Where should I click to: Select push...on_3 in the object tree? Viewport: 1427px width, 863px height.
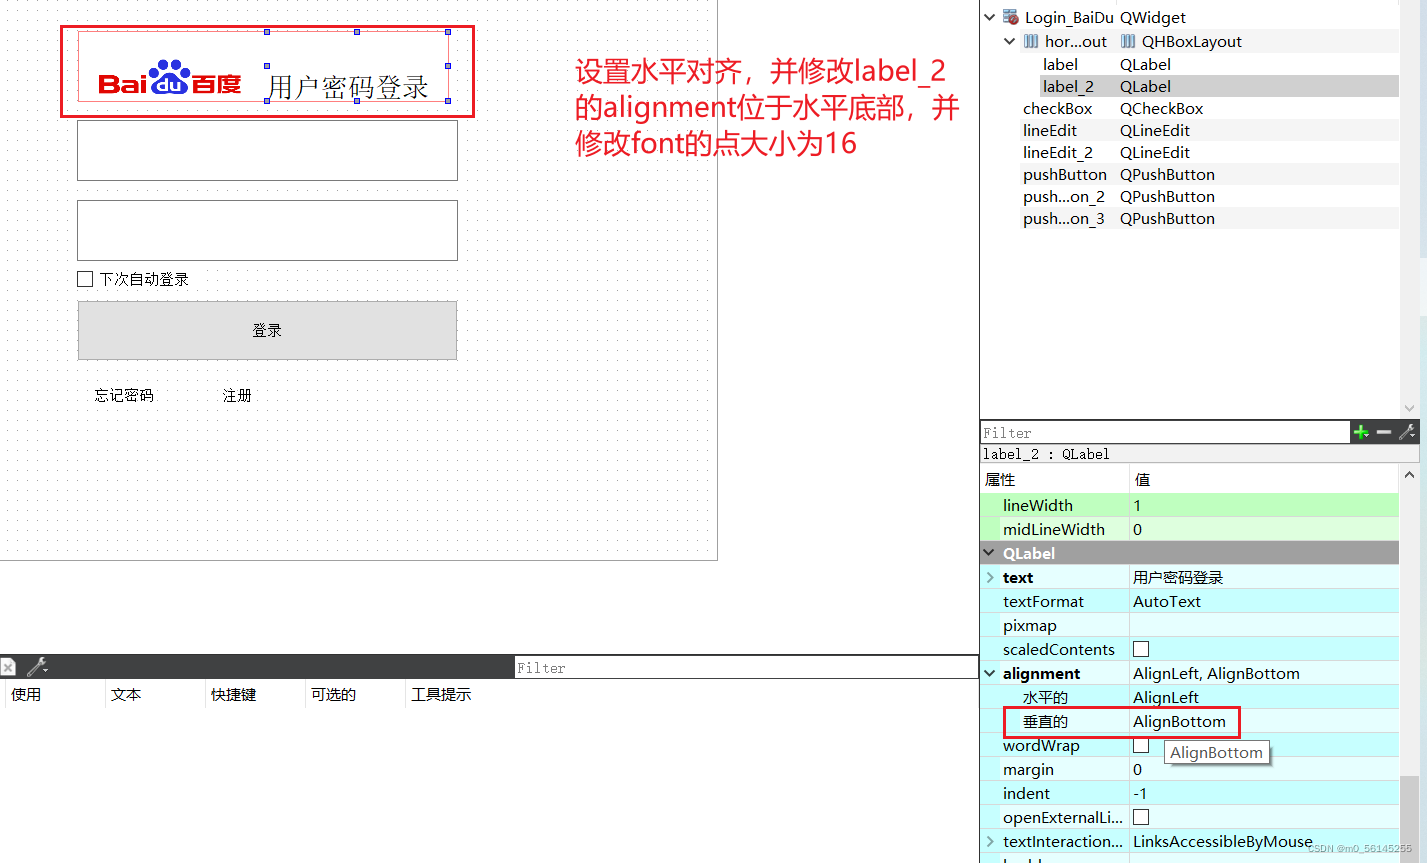tap(1063, 218)
